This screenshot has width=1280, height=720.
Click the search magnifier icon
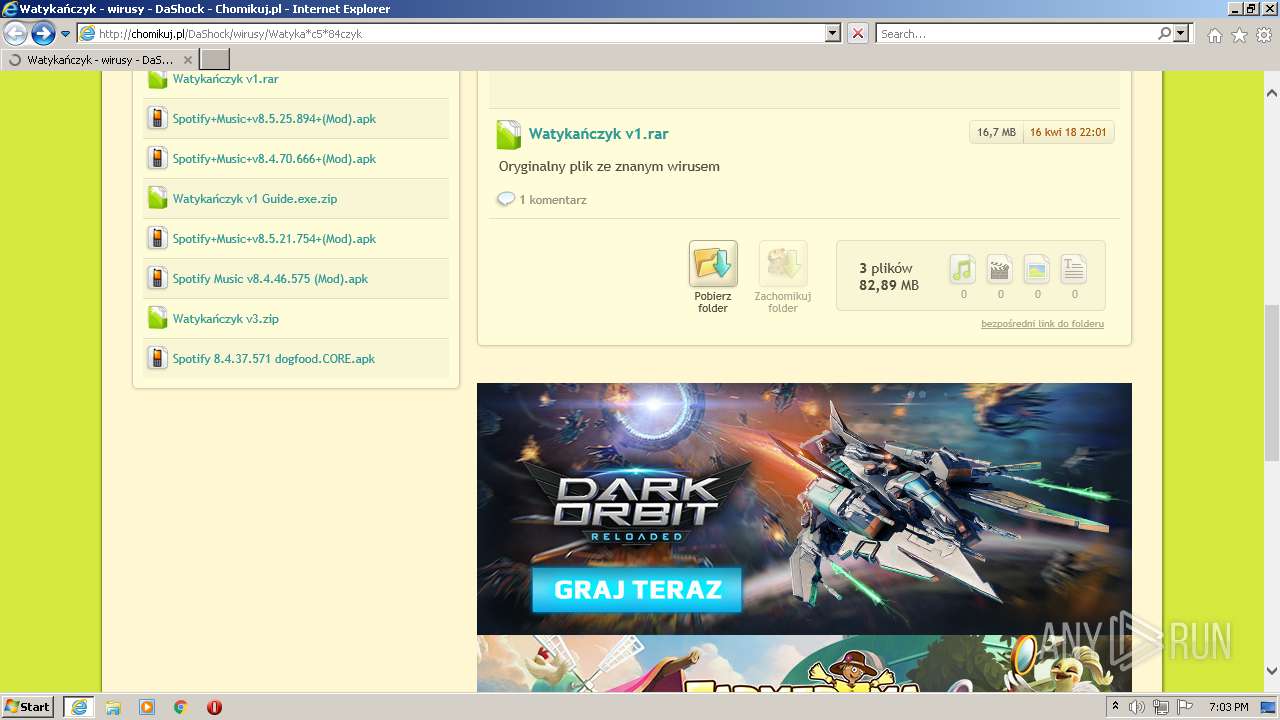coord(1164,33)
